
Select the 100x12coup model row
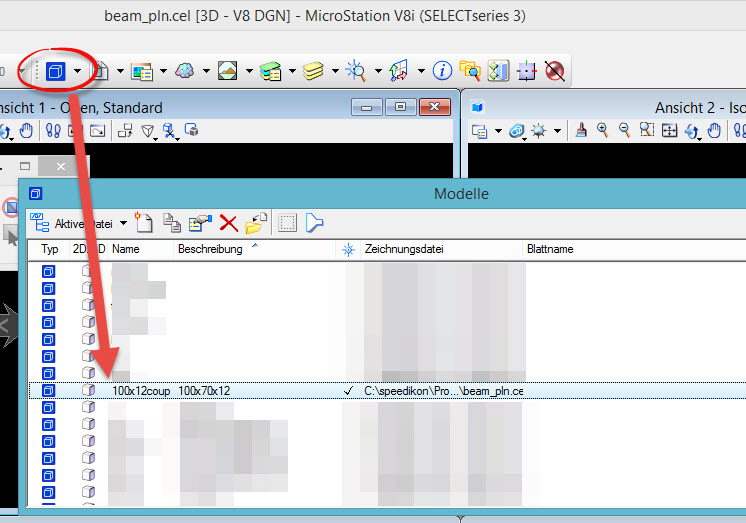point(387,391)
